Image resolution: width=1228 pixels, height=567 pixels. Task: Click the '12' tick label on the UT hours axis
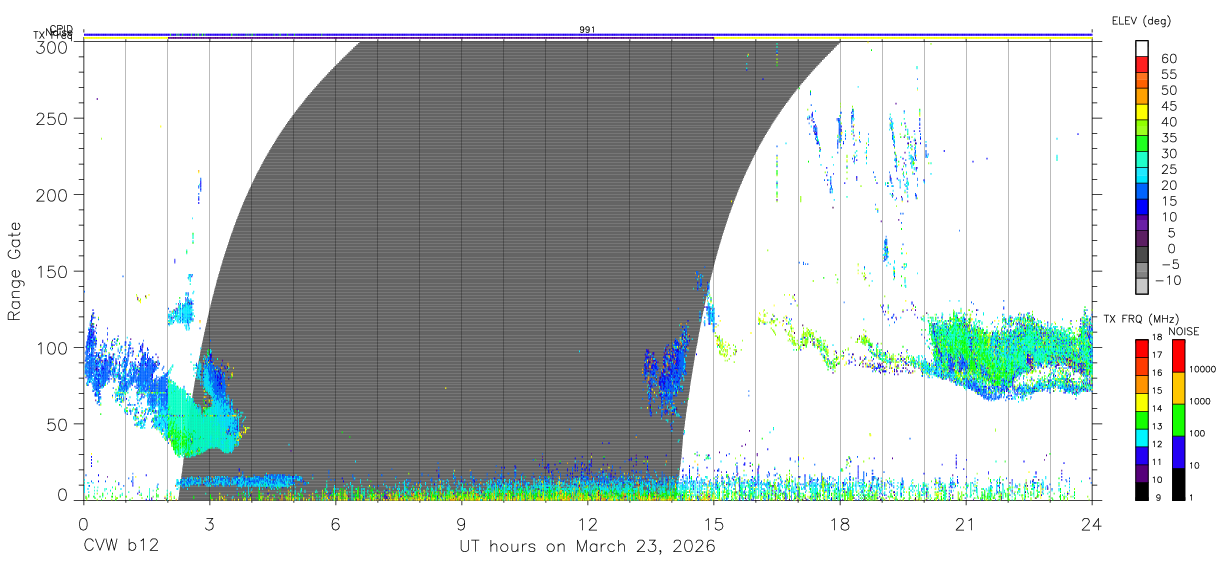[x=587, y=524]
